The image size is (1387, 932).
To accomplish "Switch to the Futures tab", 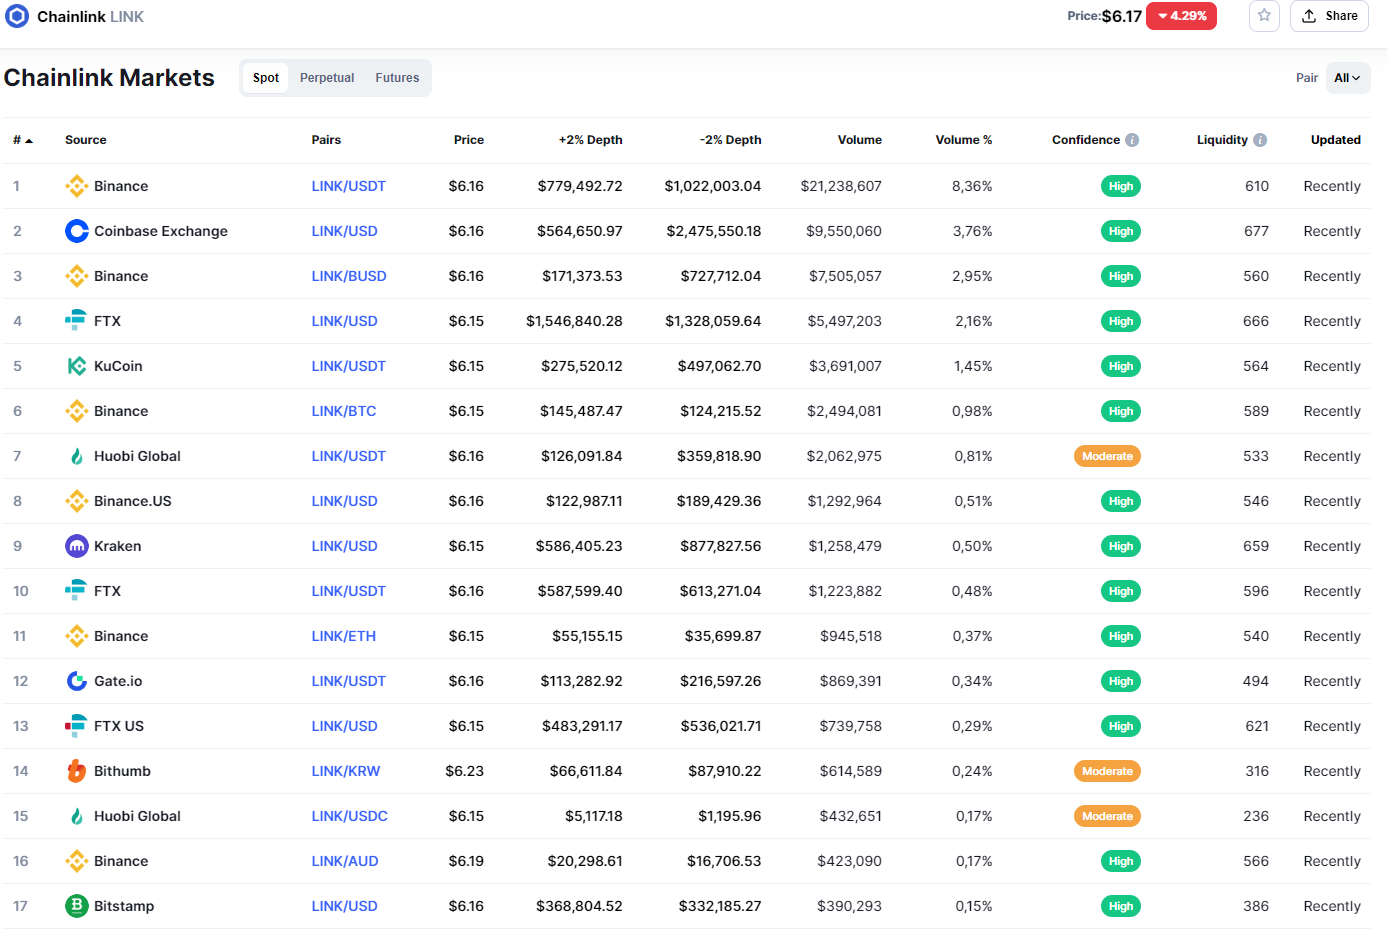I will 397,78.
